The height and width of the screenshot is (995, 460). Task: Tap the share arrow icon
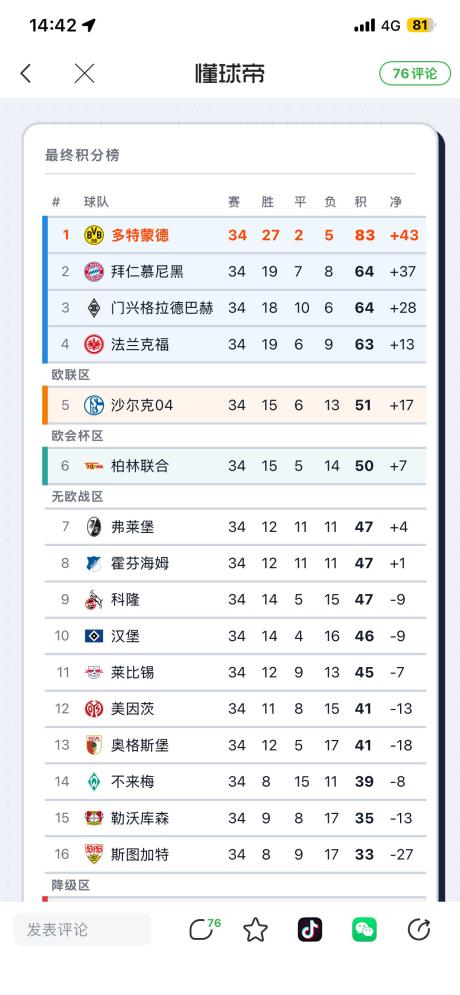[419, 930]
